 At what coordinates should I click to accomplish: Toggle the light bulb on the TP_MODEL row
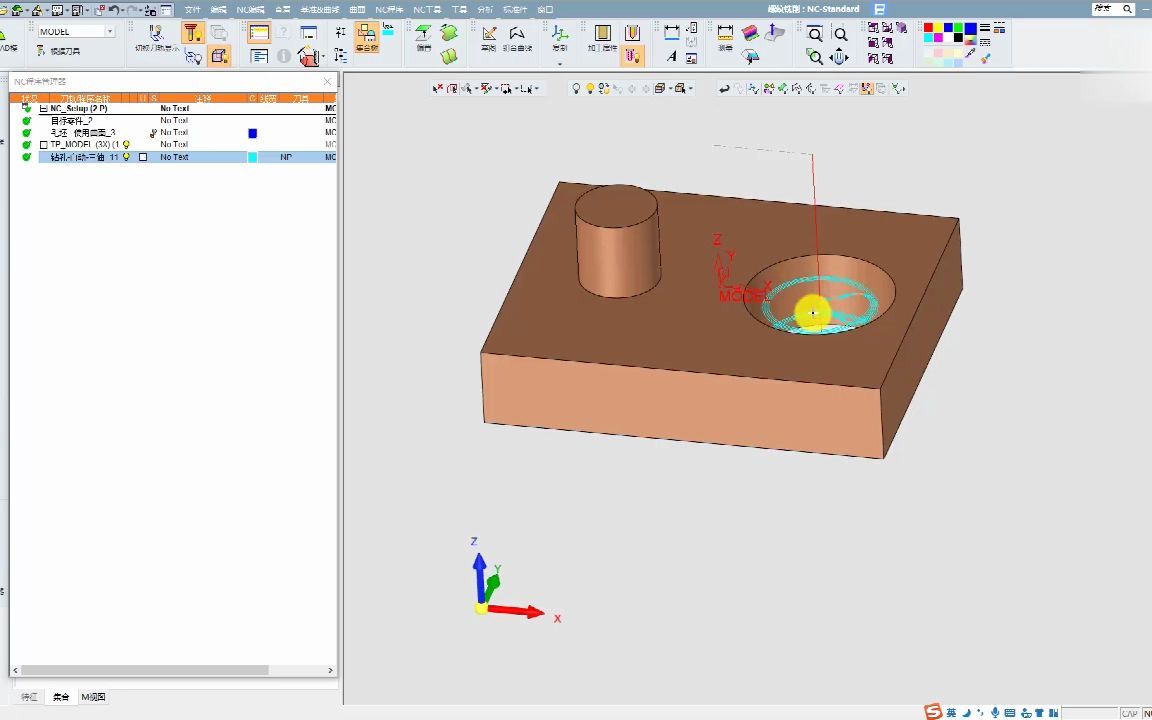[x=126, y=145]
